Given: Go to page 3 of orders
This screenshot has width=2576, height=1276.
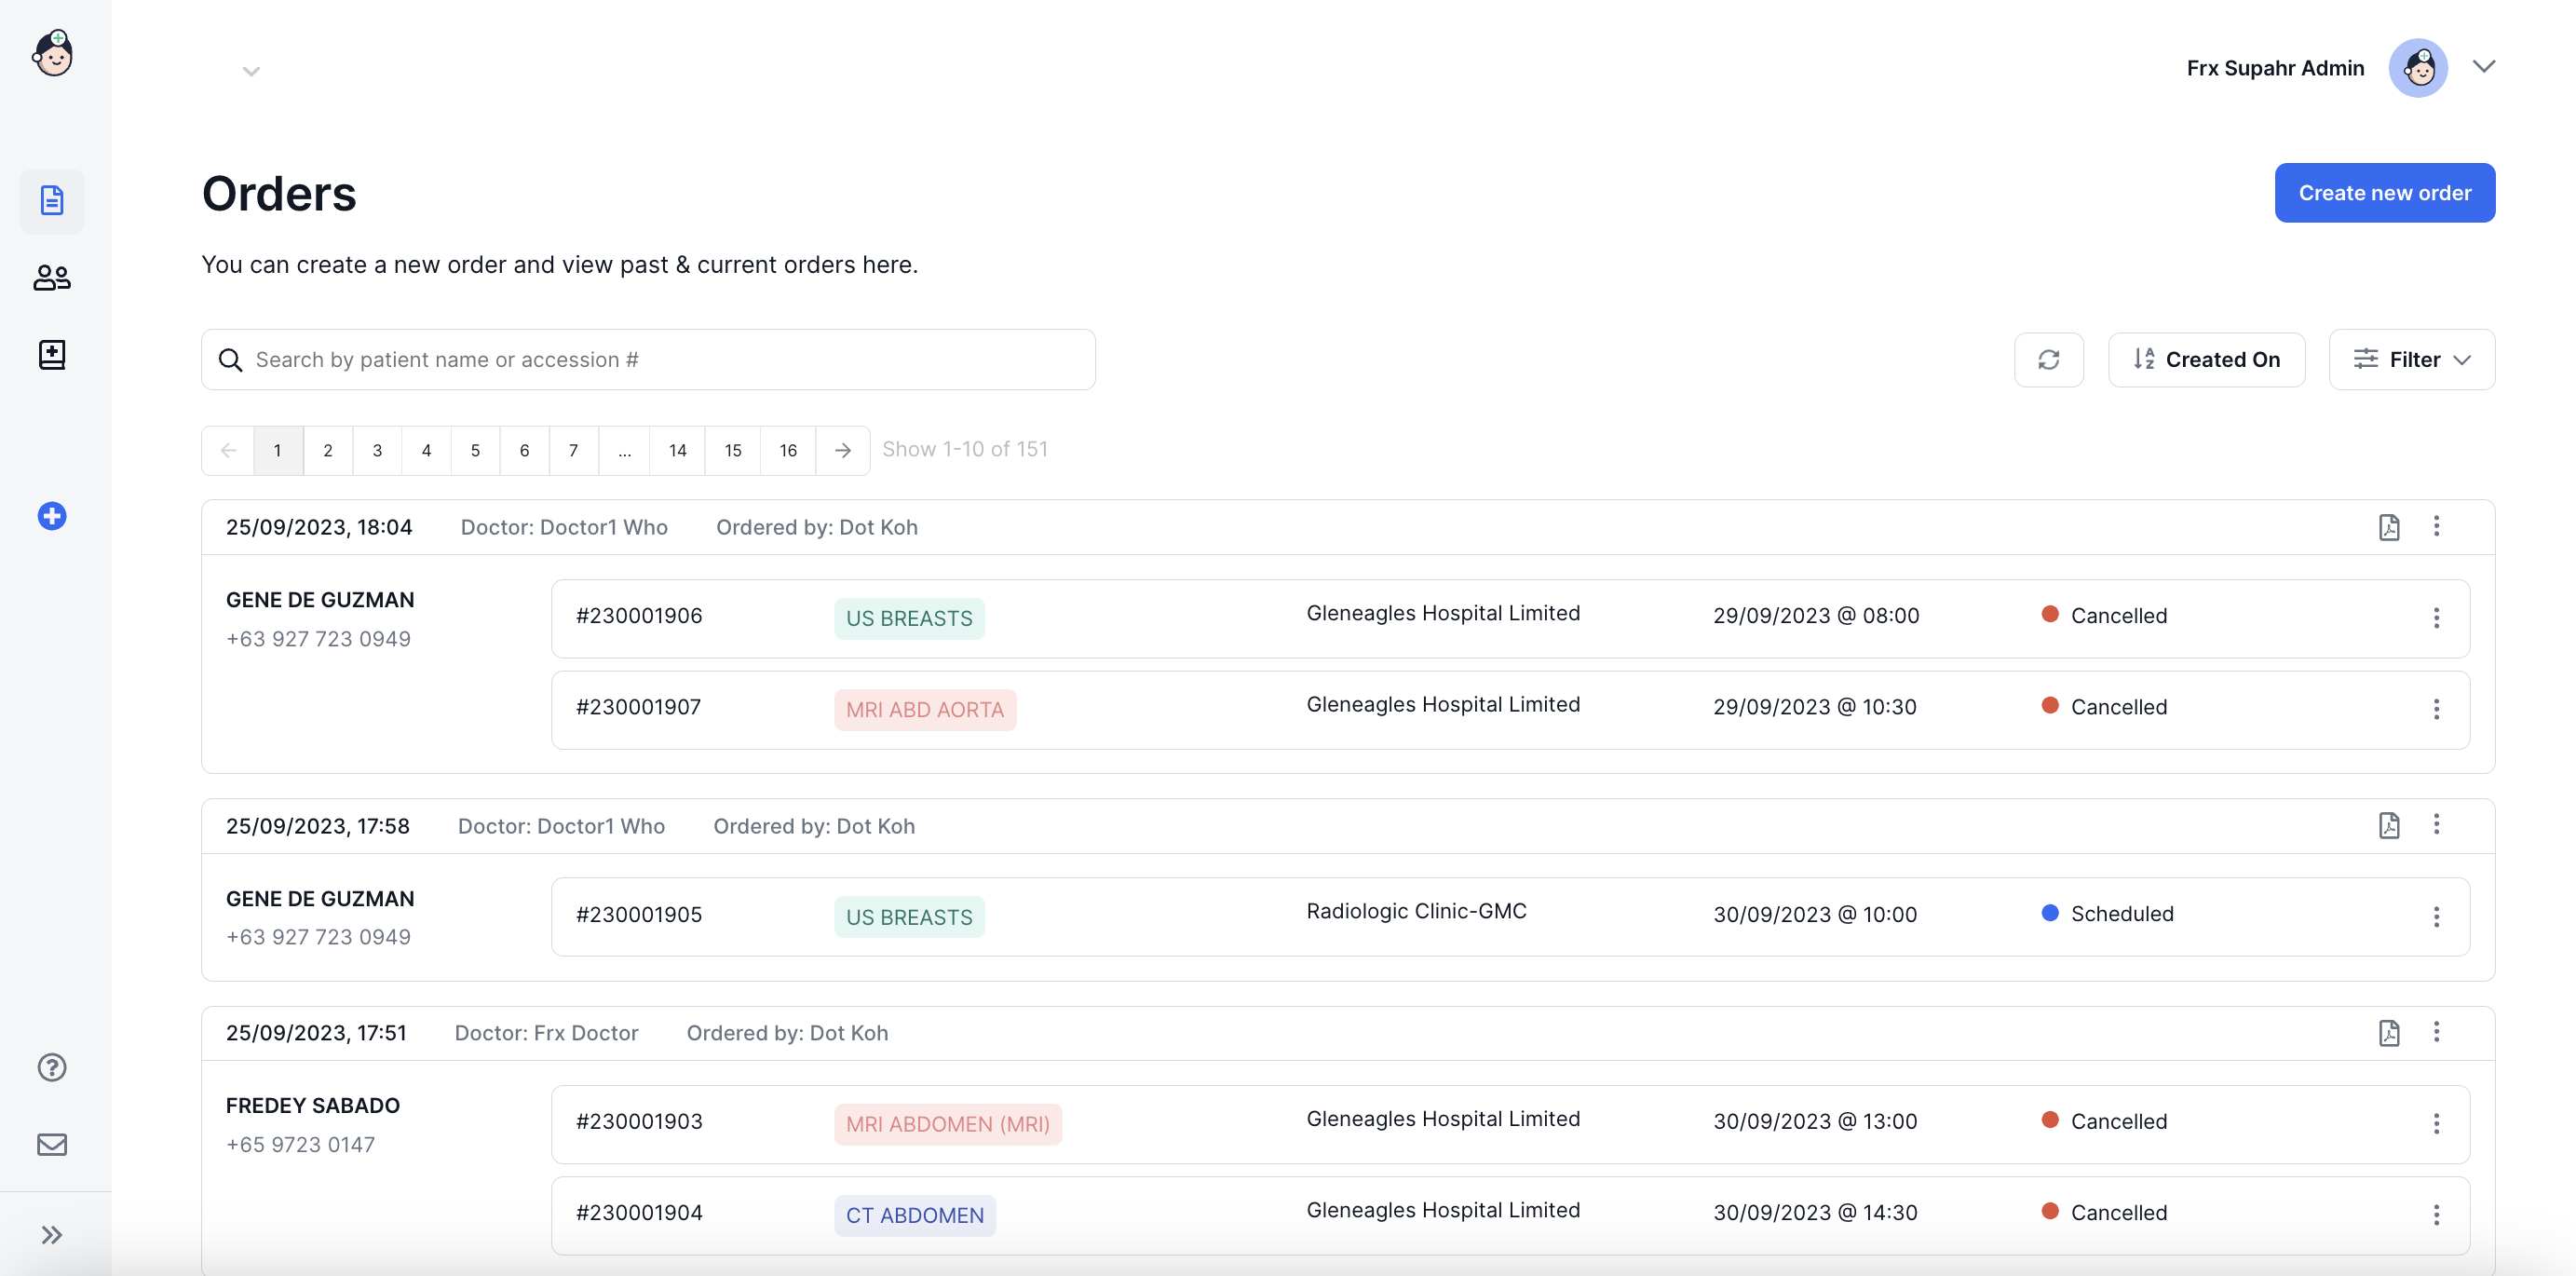Looking at the screenshot, I should point(377,450).
